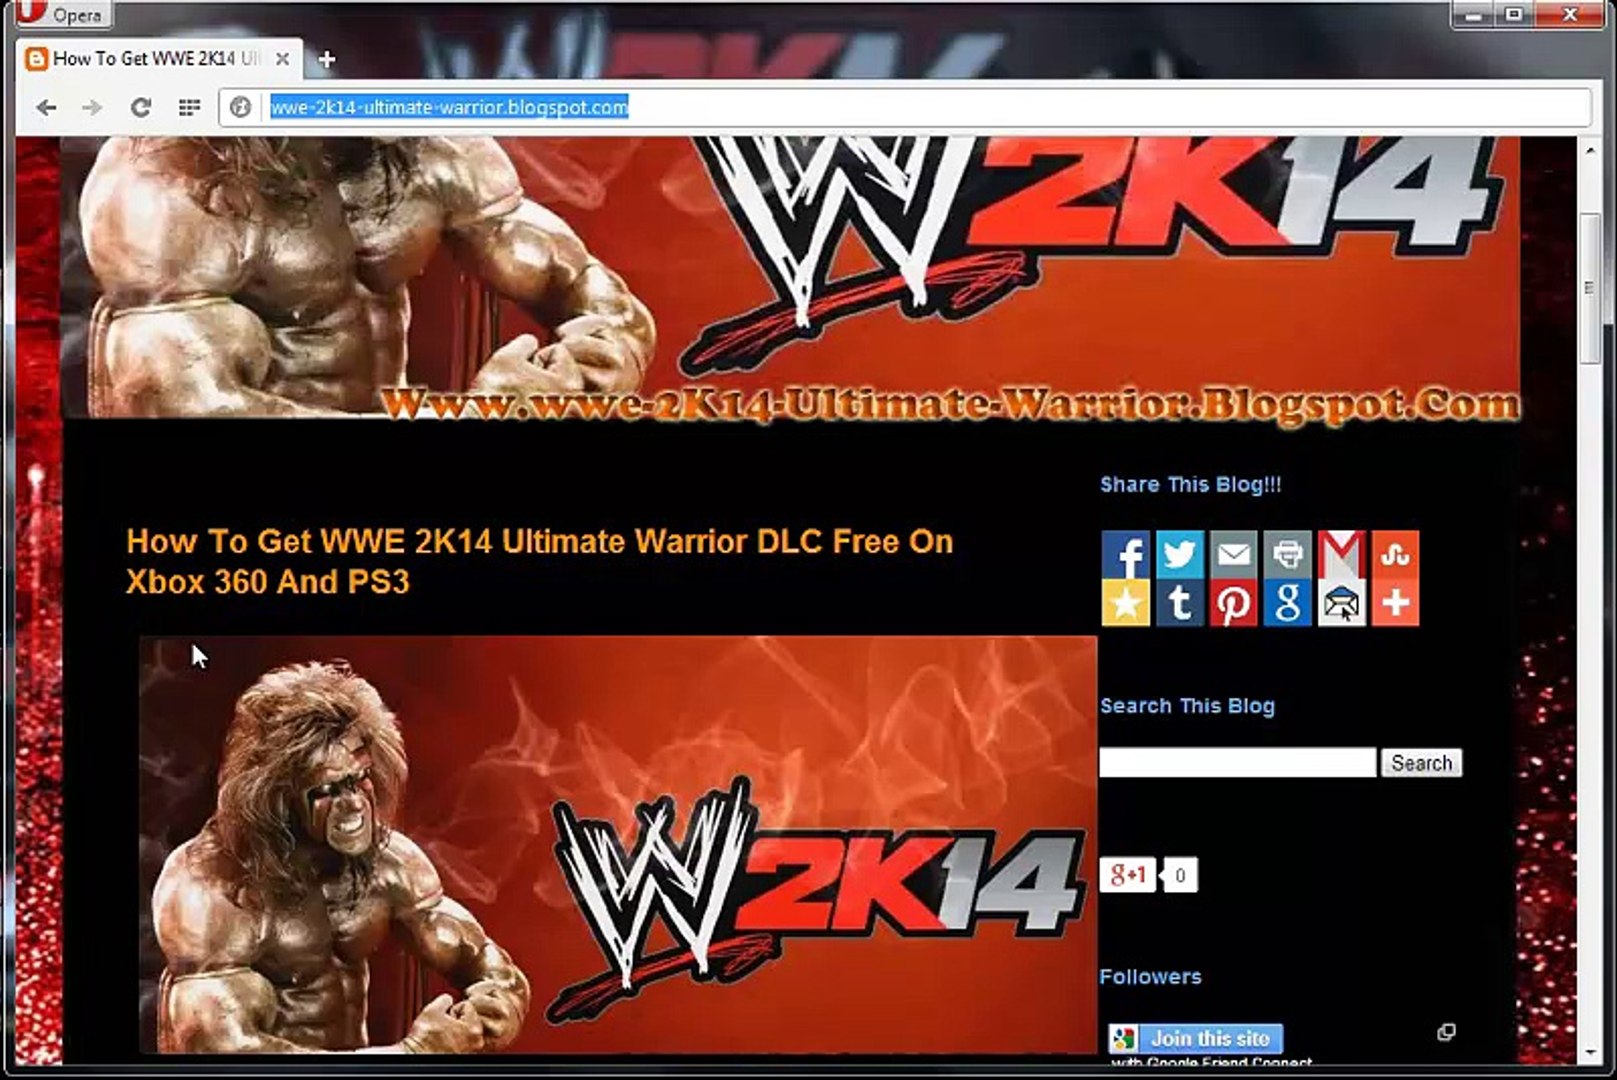Open a new tab with plus button
Image resolution: width=1617 pixels, height=1080 pixels.
[x=326, y=59]
